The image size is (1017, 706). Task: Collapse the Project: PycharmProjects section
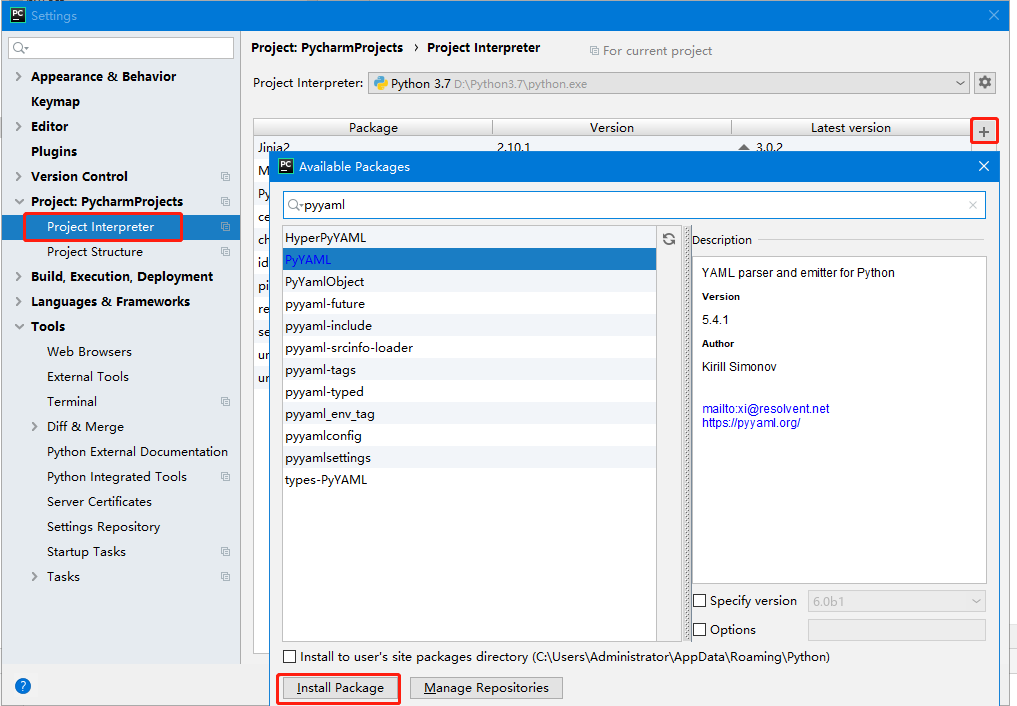click(x=19, y=202)
